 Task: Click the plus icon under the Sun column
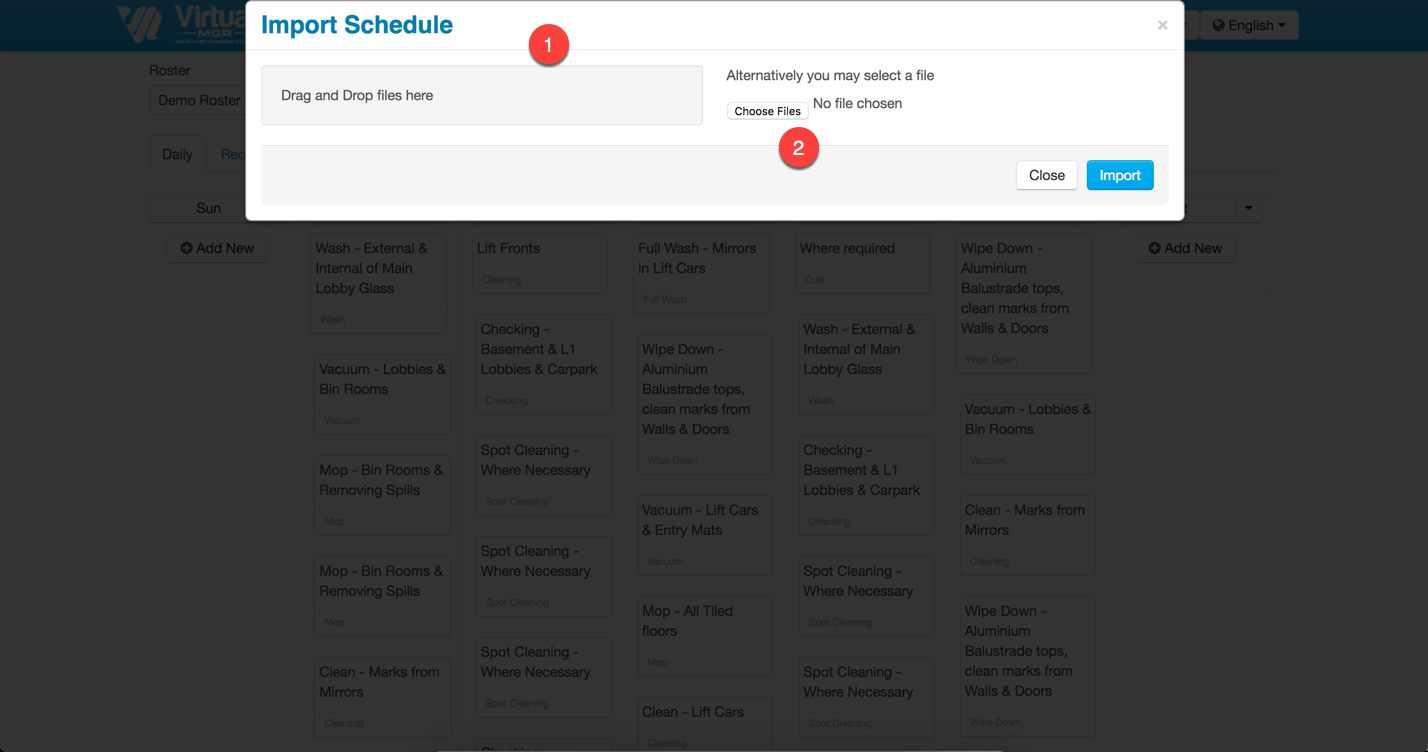click(x=186, y=248)
